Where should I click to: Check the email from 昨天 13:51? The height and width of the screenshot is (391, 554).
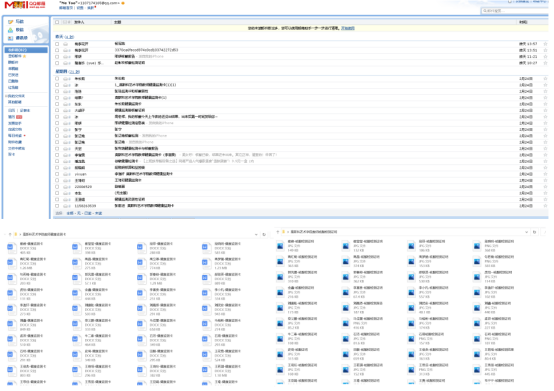[x=57, y=51]
